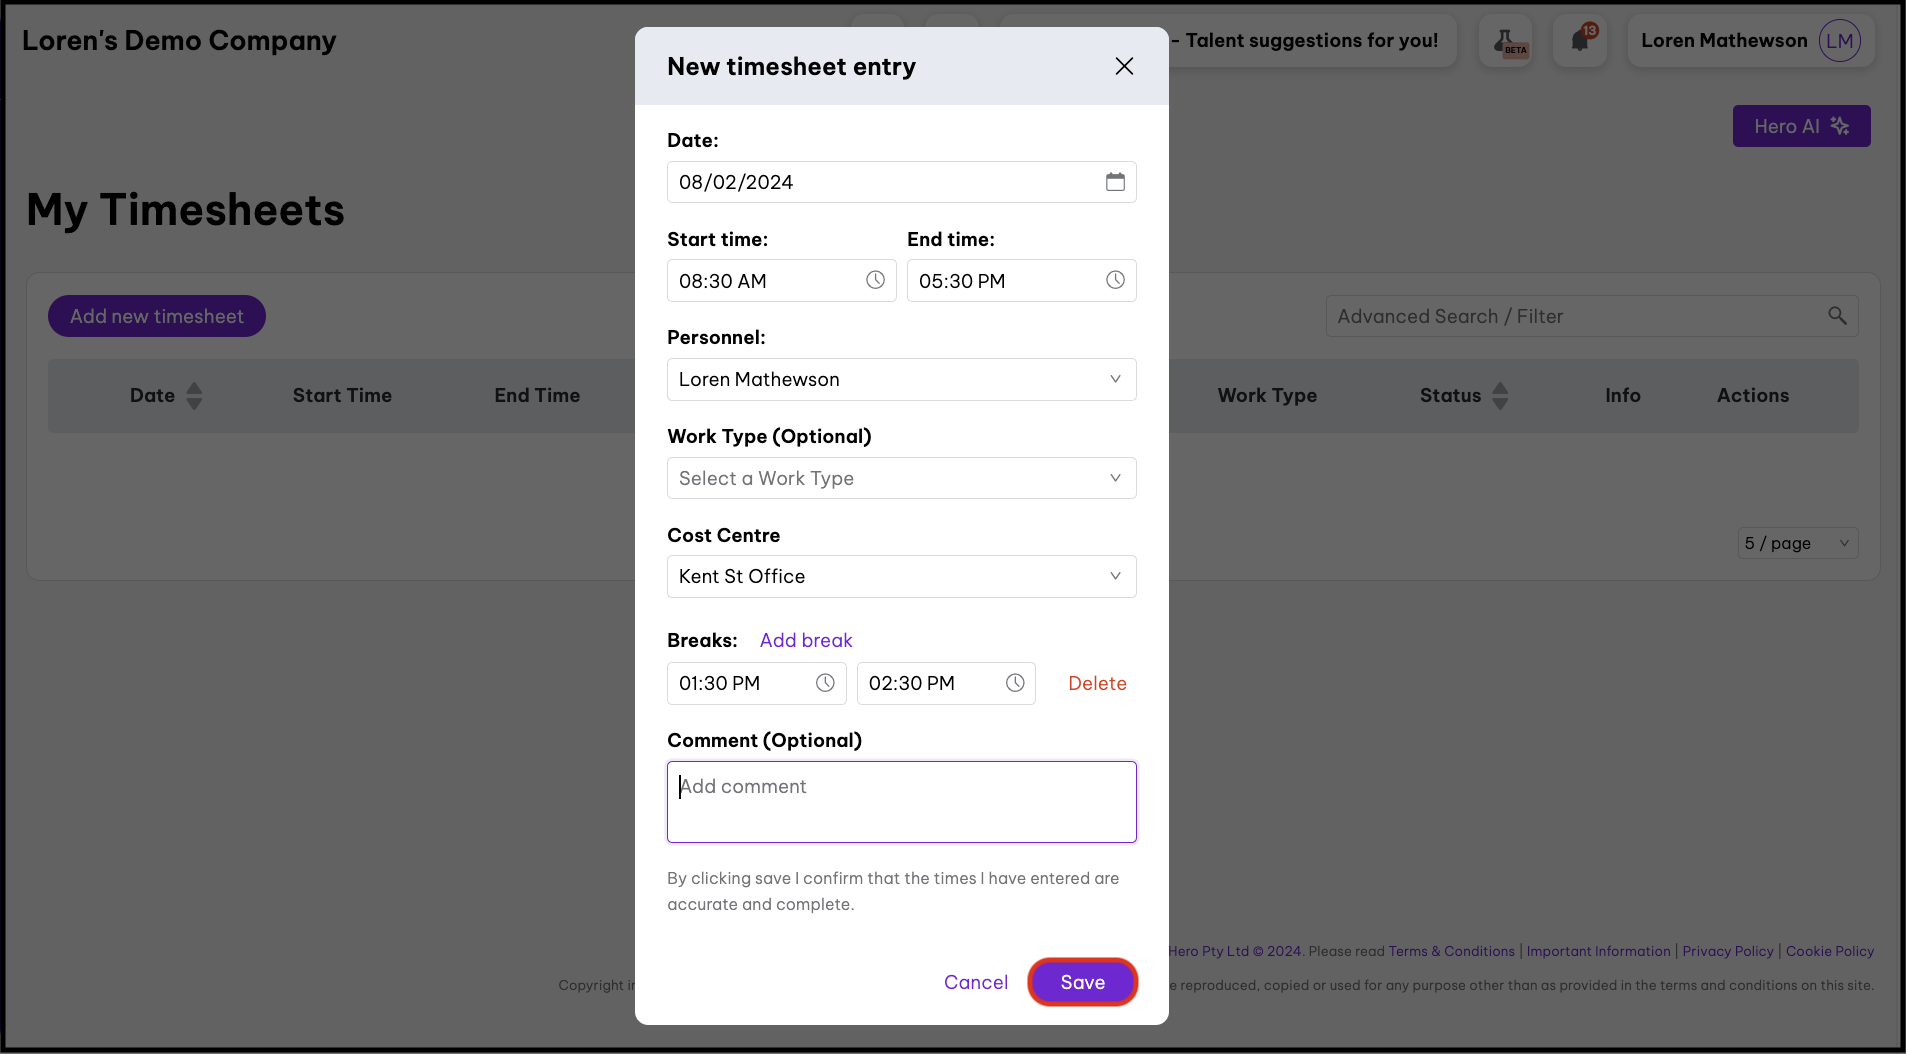Click the Start time clock icon
Viewport: 1906px width, 1054px height.
pos(875,281)
